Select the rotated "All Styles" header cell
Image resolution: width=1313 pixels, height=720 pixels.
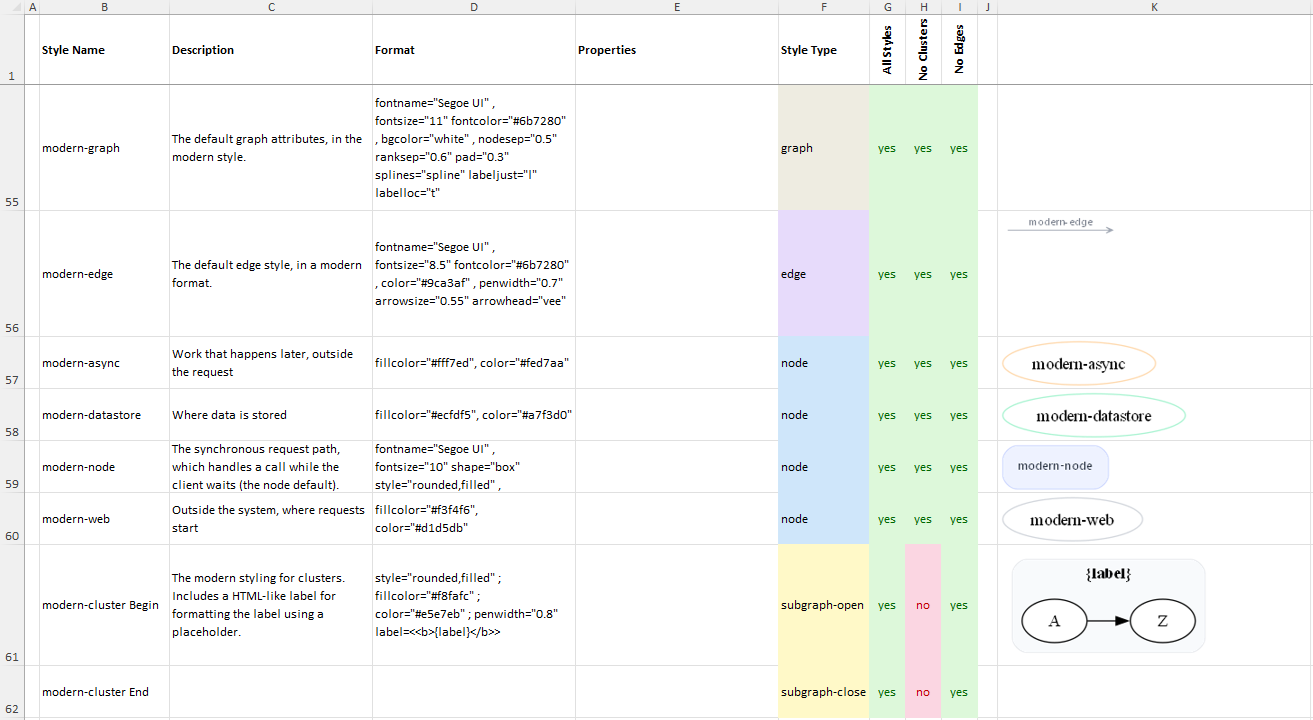tap(887, 50)
